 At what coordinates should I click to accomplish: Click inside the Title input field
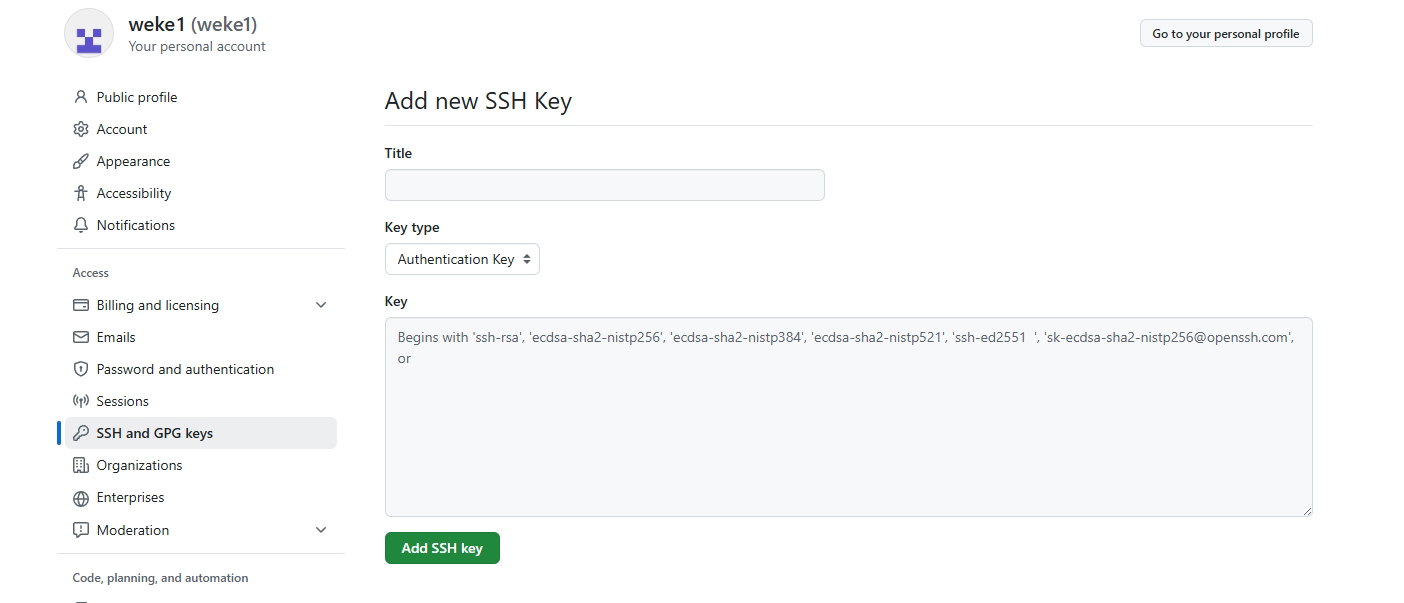[x=604, y=185]
